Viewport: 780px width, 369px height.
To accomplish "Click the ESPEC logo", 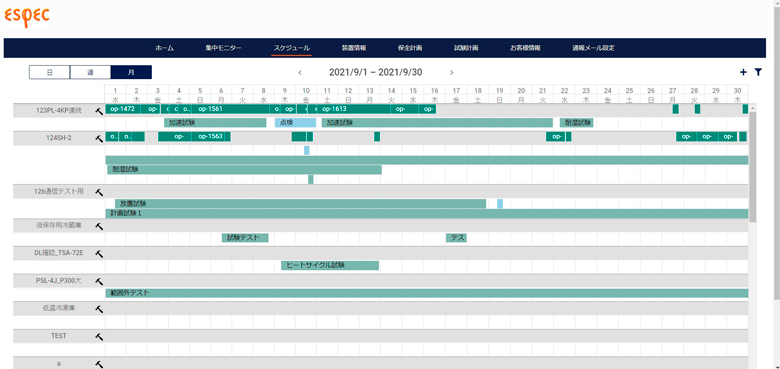I will click(27, 16).
